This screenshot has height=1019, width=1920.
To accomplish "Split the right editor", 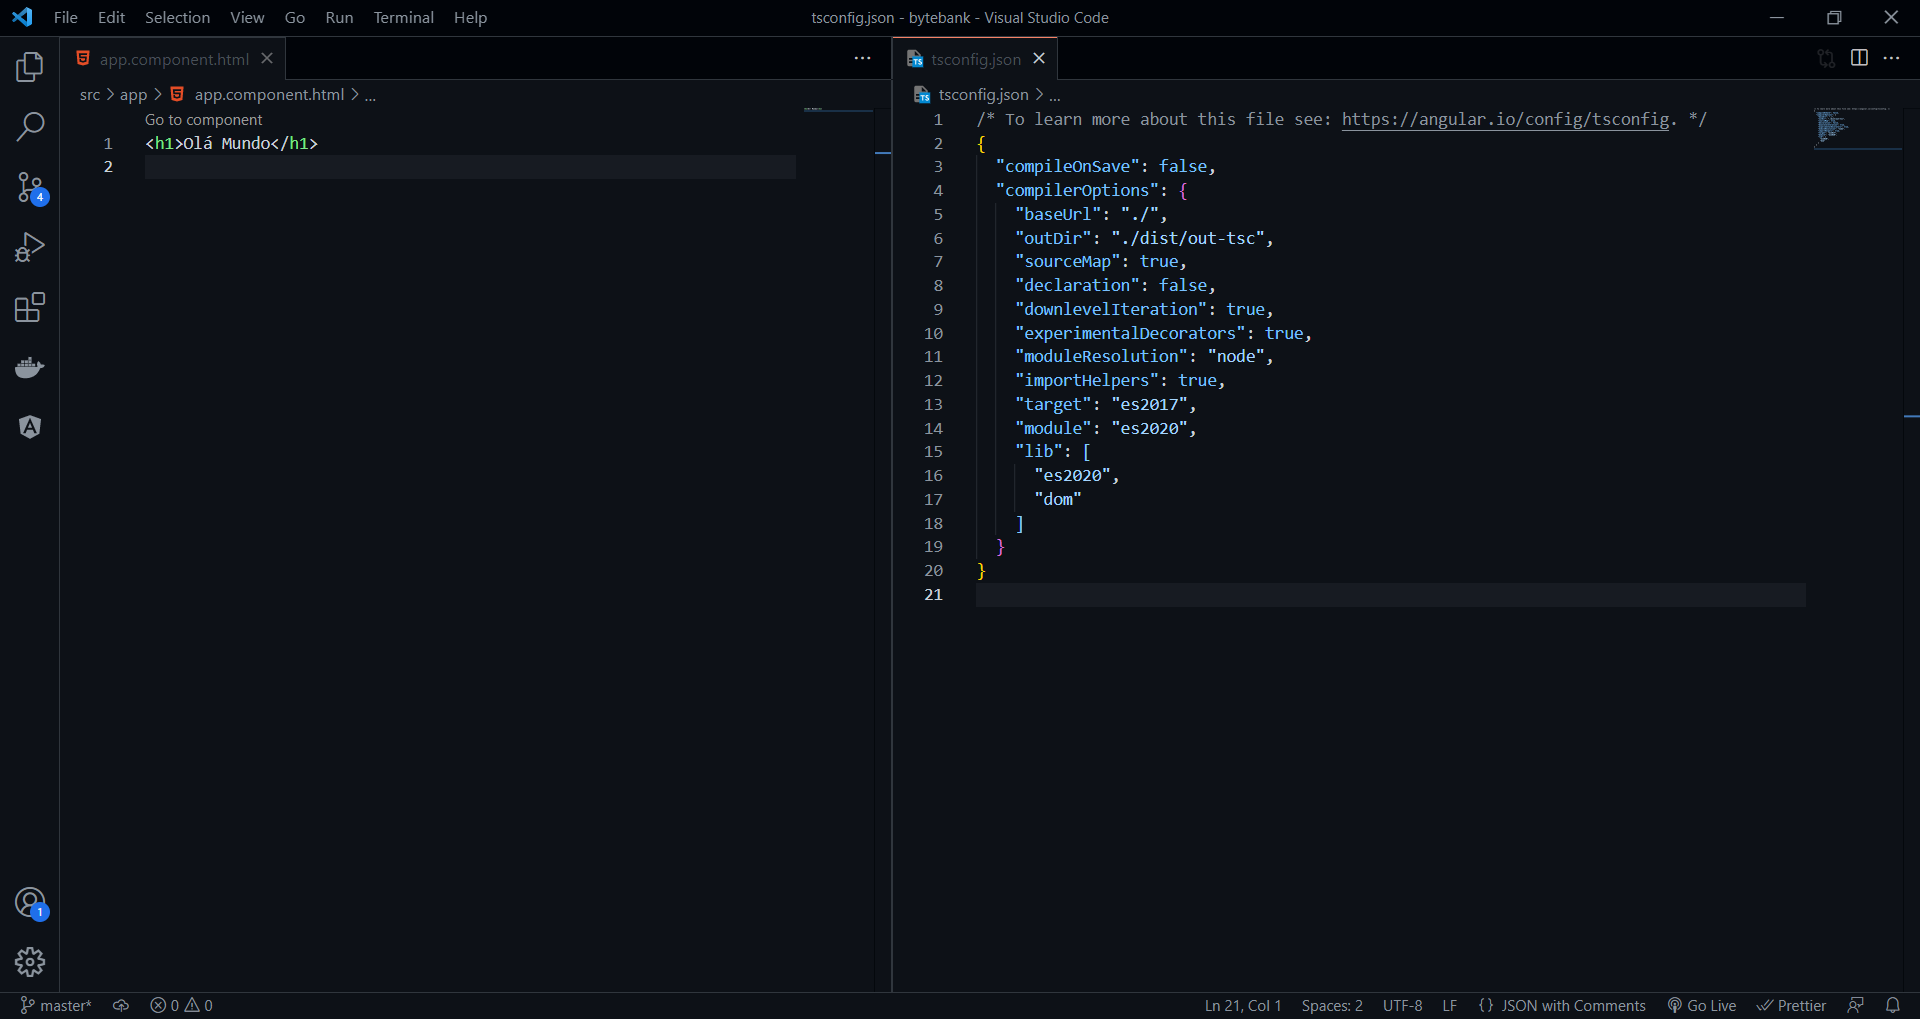I will point(1859,59).
